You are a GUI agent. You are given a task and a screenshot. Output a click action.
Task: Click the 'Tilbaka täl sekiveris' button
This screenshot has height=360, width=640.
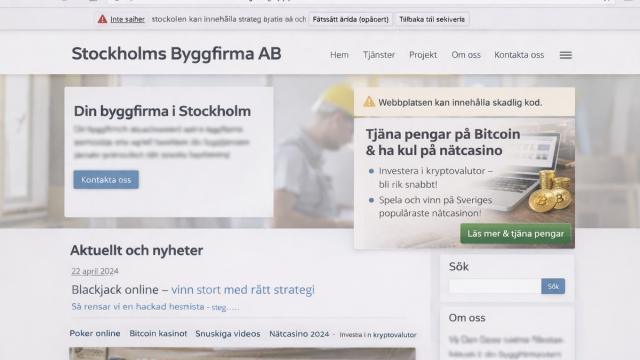click(432, 19)
